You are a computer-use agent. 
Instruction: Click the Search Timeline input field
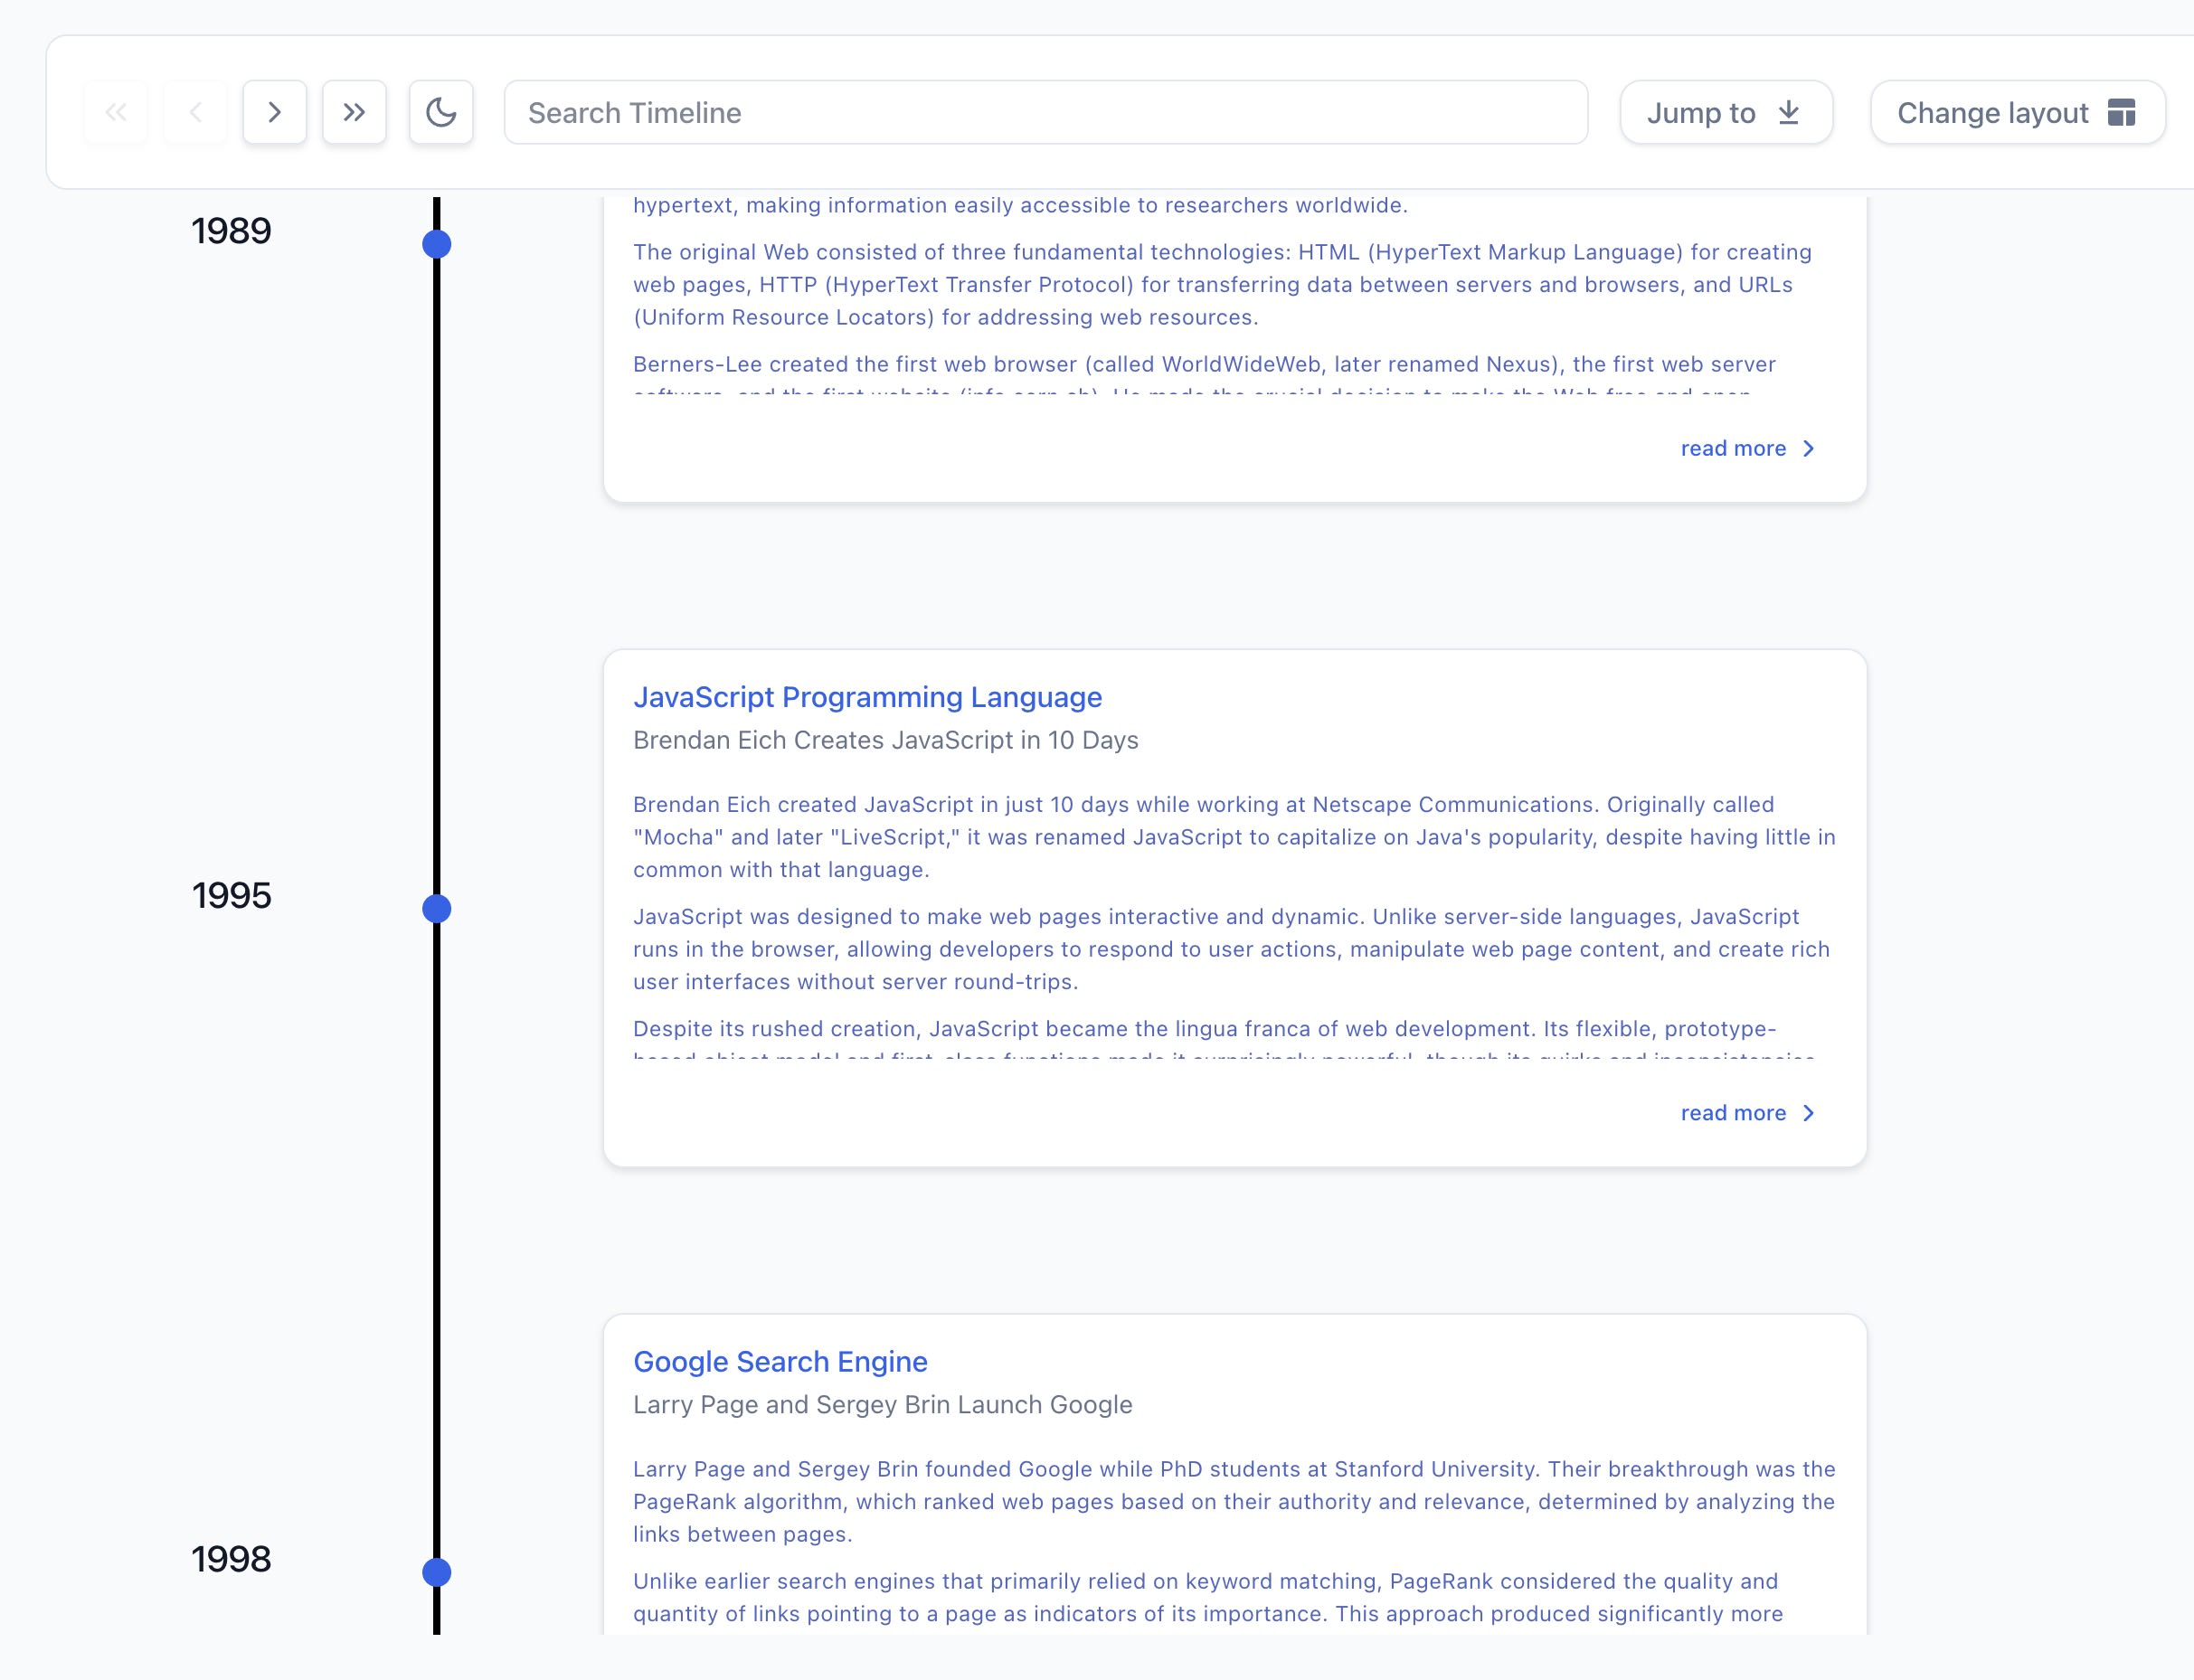coord(1044,112)
